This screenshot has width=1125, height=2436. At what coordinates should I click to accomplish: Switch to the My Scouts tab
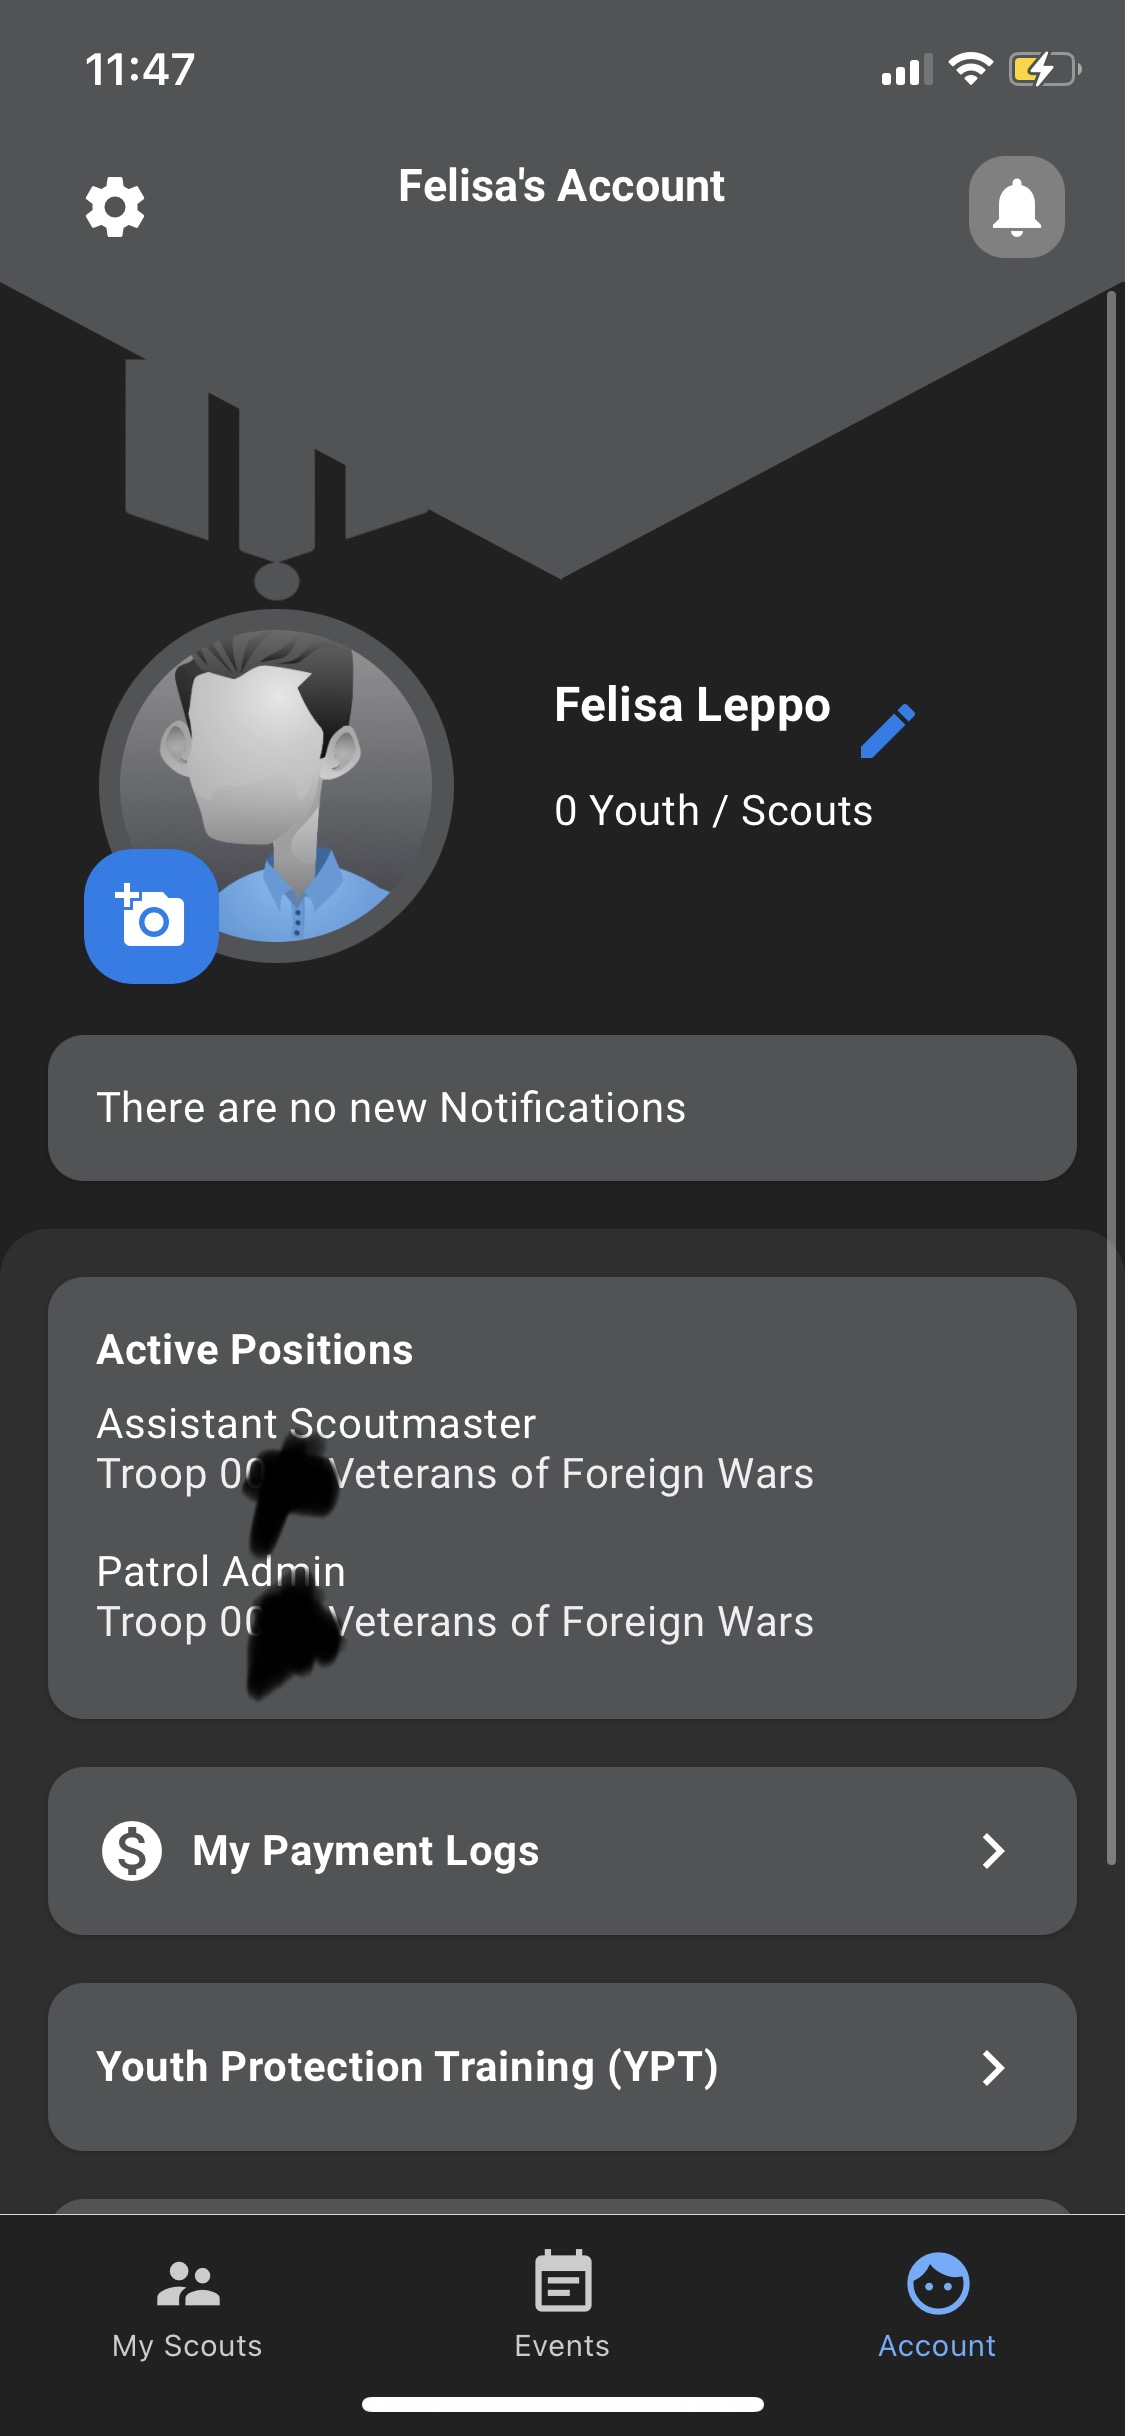[187, 2345]
